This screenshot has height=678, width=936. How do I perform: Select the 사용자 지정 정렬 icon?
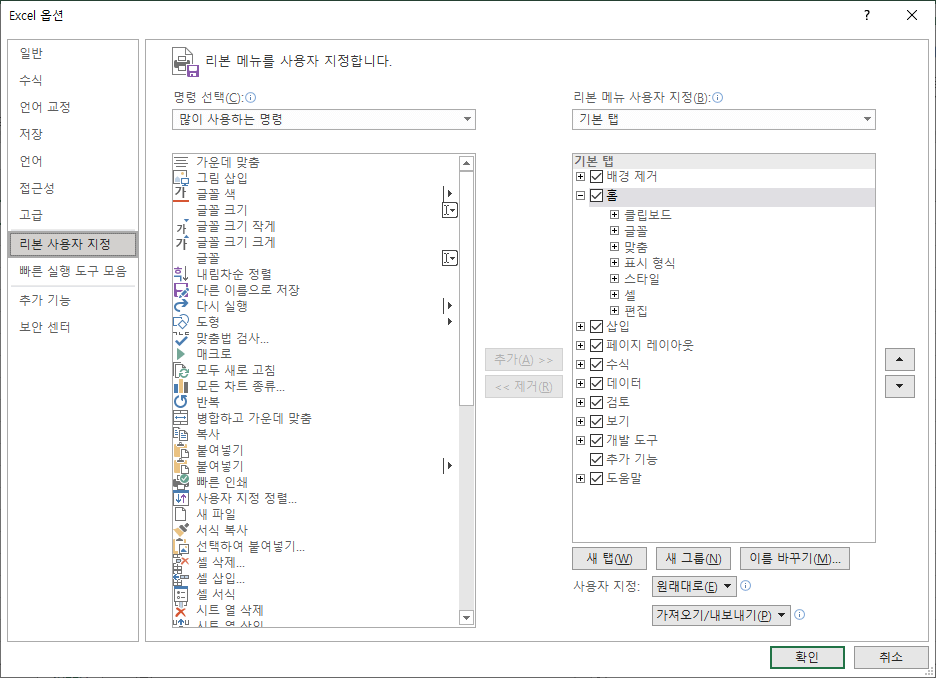point(181,498)
